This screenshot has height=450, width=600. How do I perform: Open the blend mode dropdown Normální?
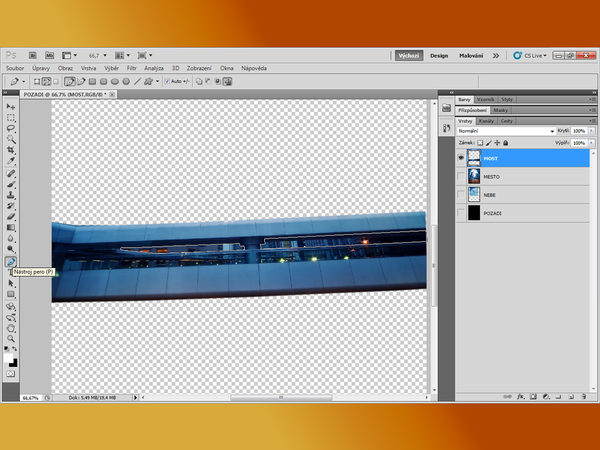pos(505,131)
